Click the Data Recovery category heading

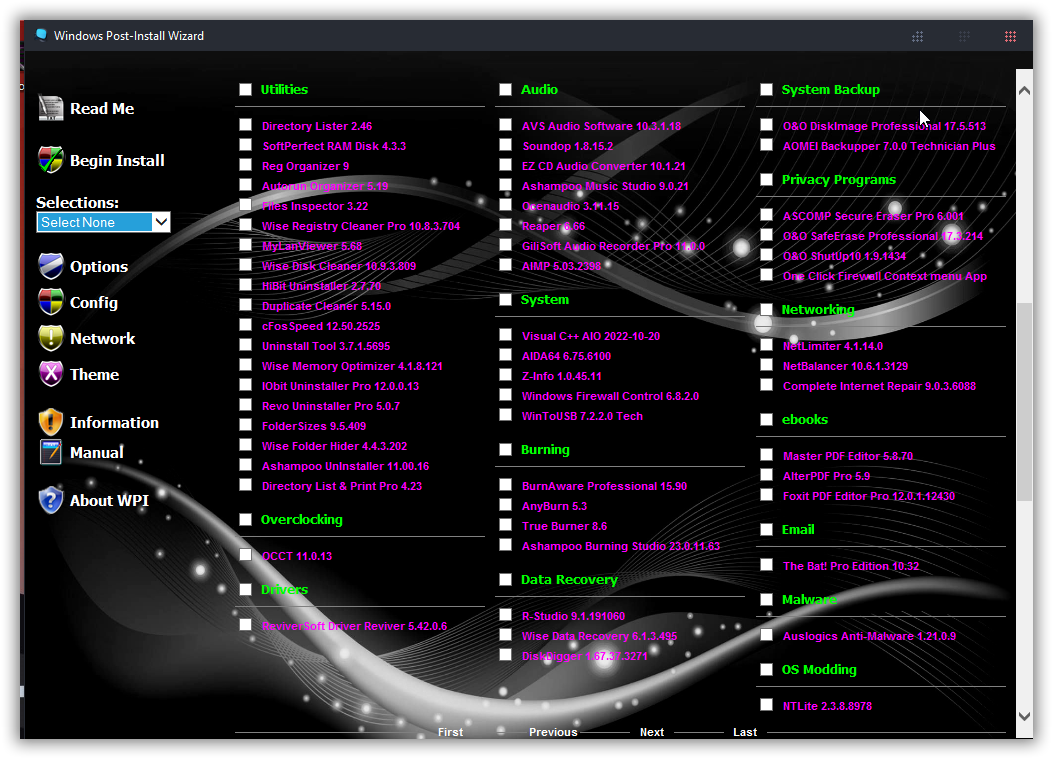[x=569, y=580]
